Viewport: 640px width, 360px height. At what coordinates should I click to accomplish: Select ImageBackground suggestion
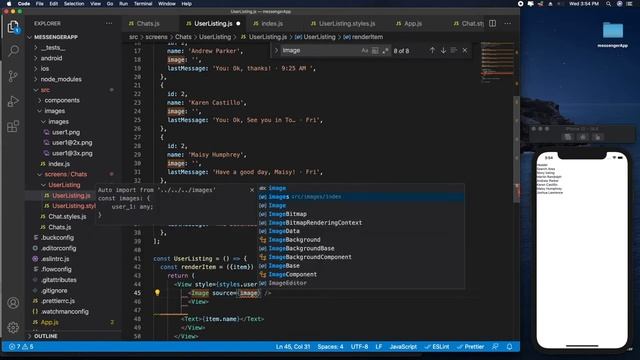(x=361, y=240)
